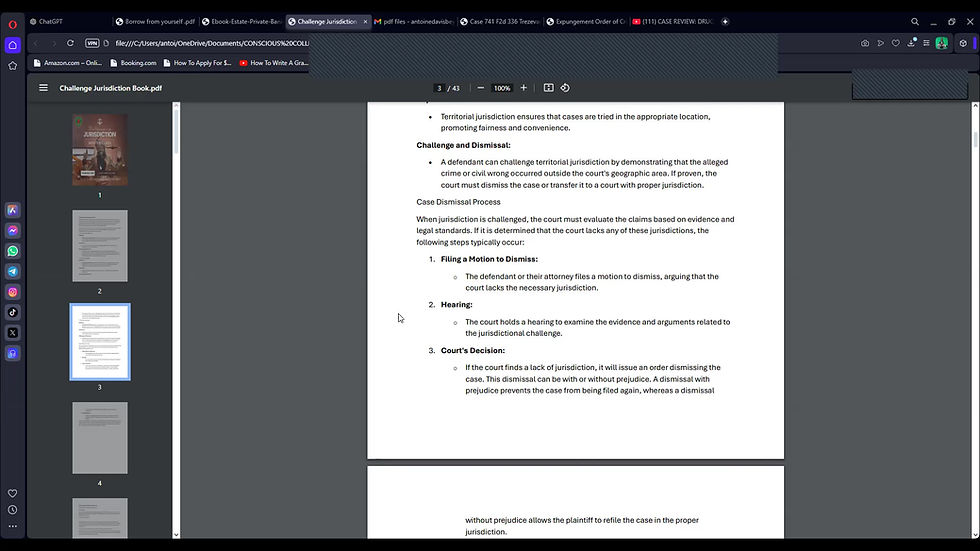Open a new tab with plus button
The width and height of the screenshot is (980, 551).
coord(725,21)
